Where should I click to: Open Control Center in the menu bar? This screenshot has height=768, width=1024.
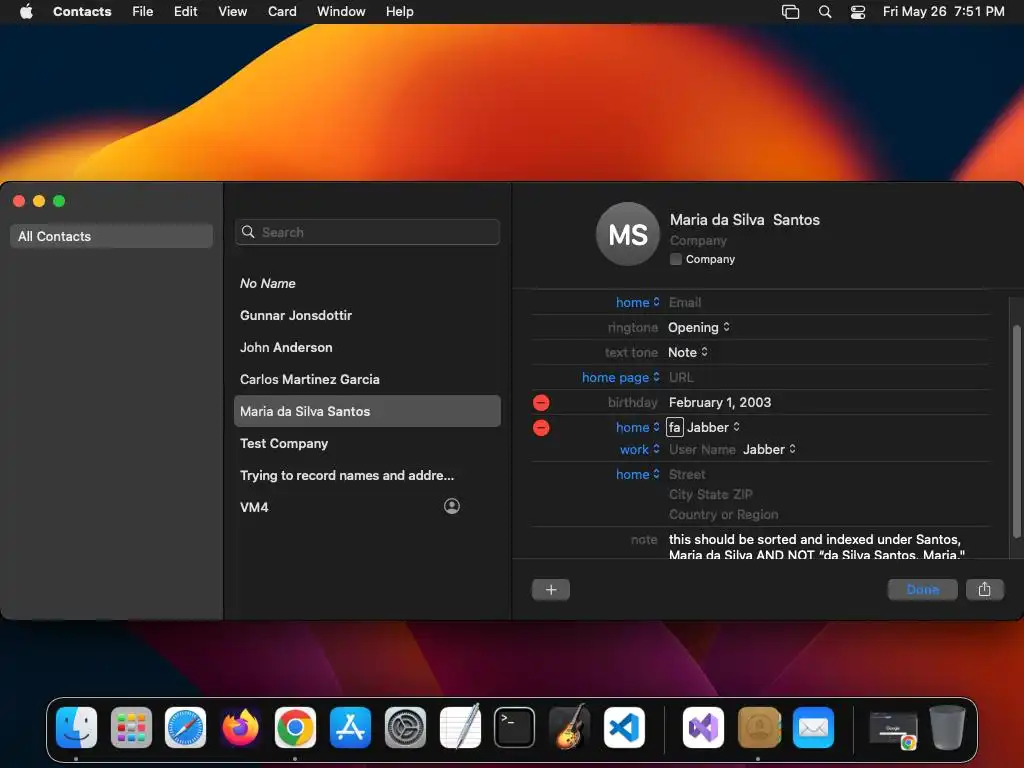[x=857, y=12]
